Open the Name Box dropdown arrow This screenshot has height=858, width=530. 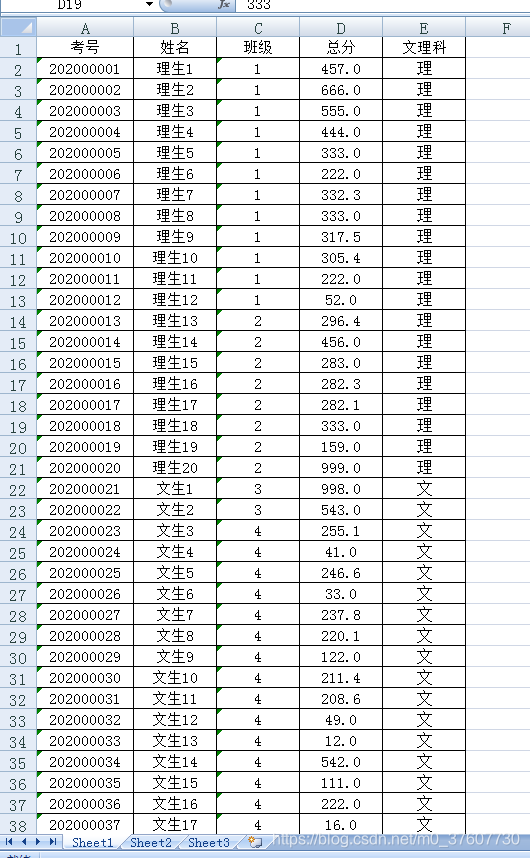(x=149, y=4)
